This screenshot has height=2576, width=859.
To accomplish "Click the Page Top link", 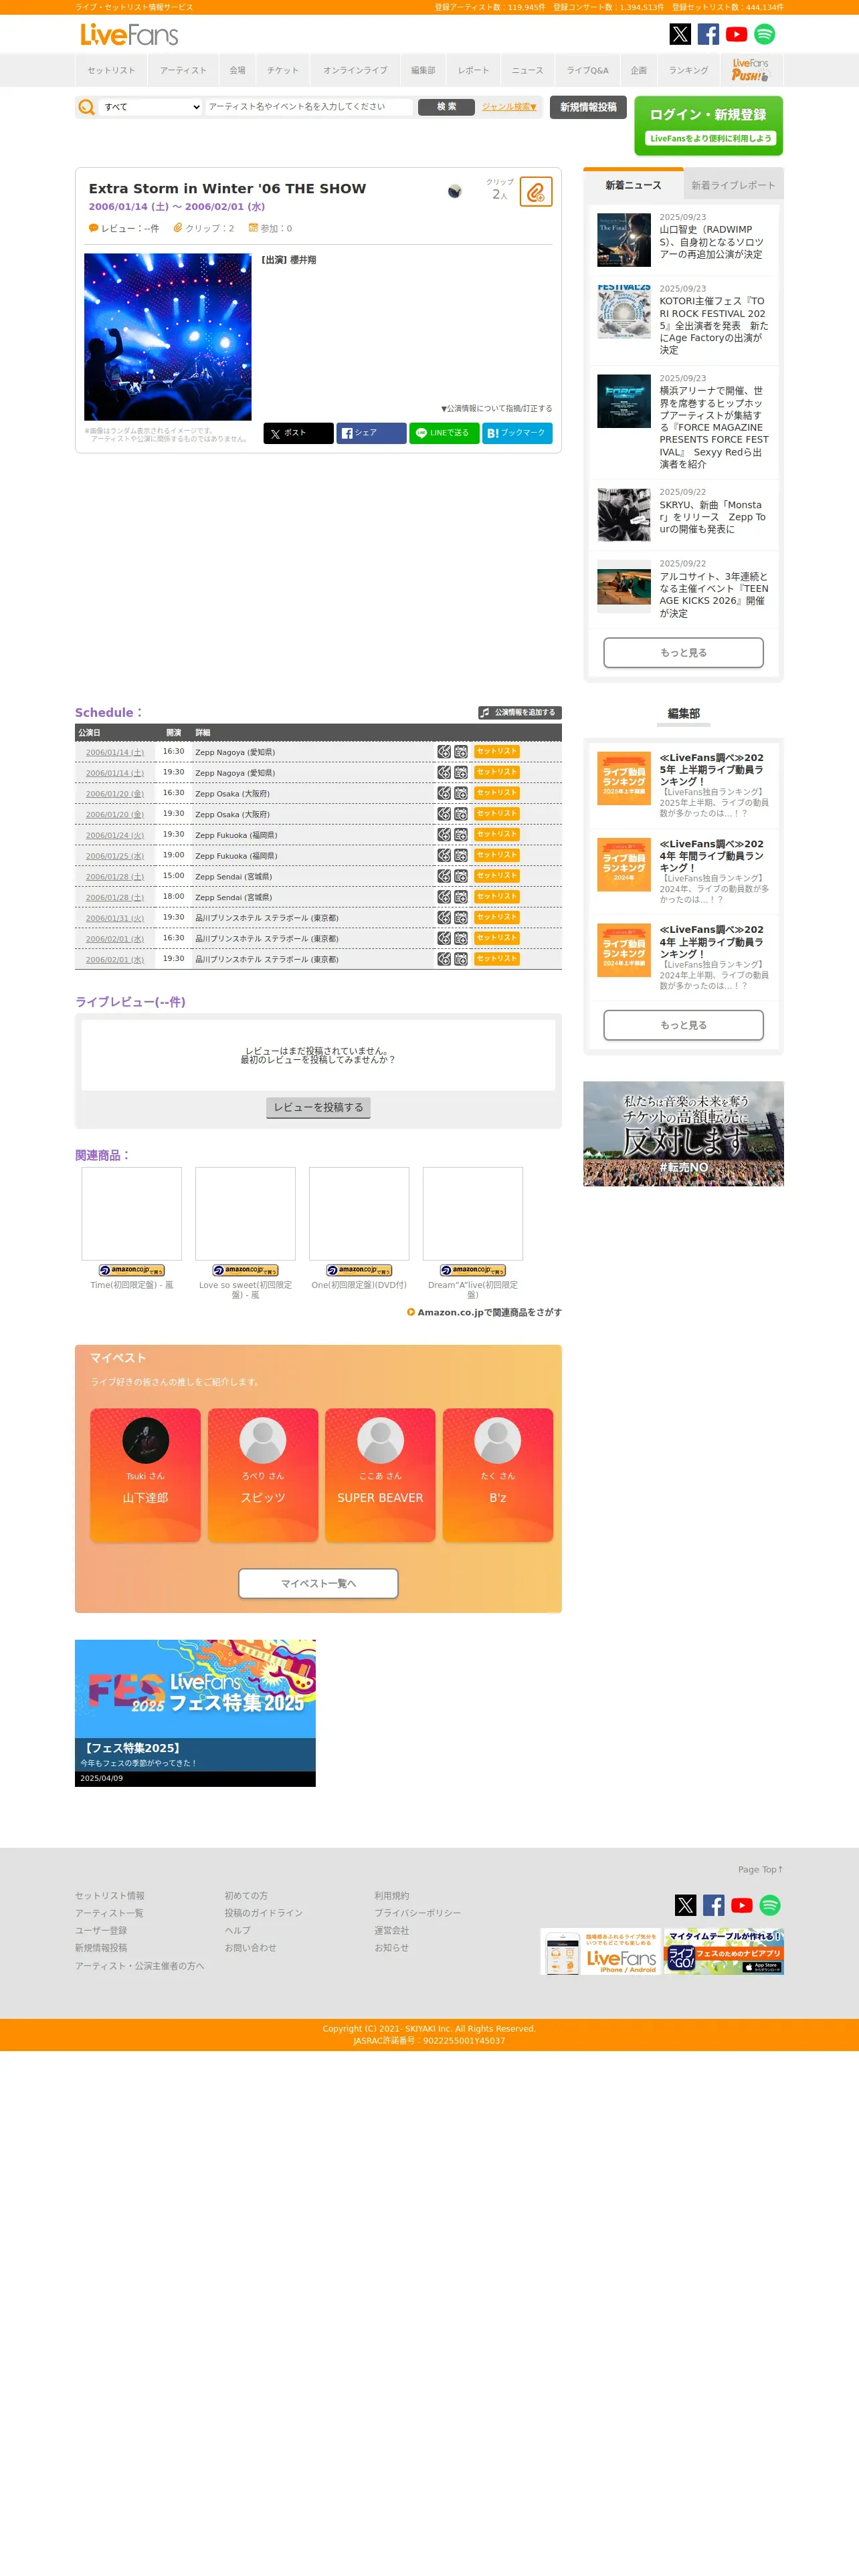I will (x=760, y=1869).
